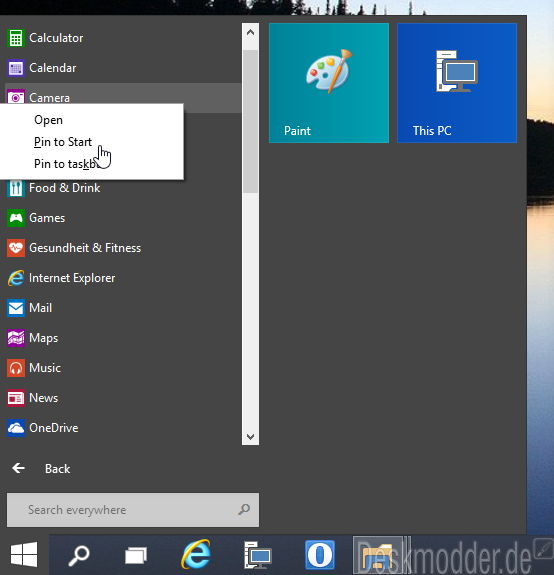Click the OneDrive label
Screen dimensions: 554x575
[x=54, y=428]
